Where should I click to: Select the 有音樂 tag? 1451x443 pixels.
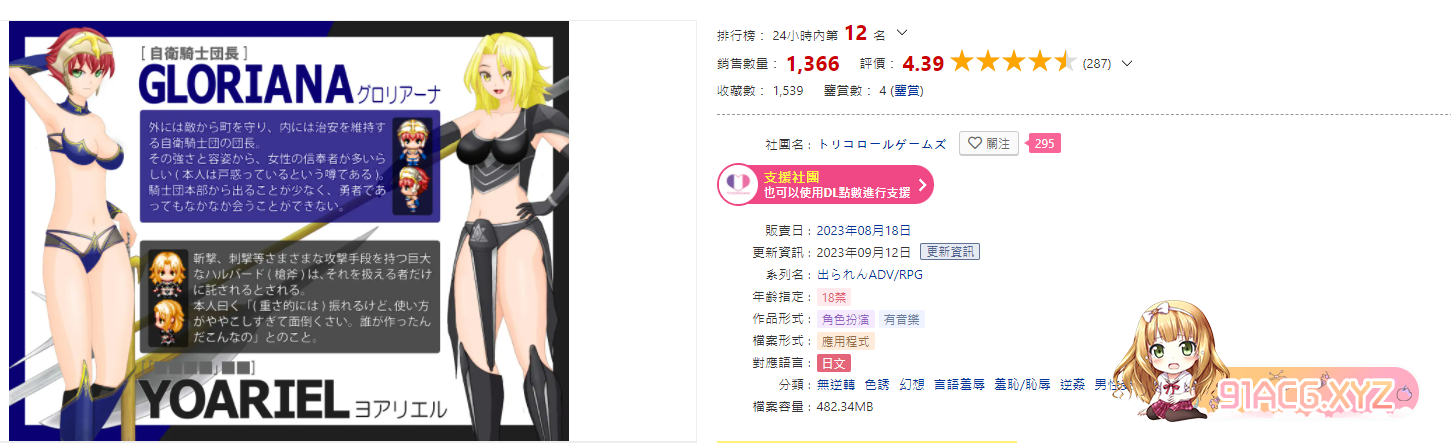[x=902, y=320]
